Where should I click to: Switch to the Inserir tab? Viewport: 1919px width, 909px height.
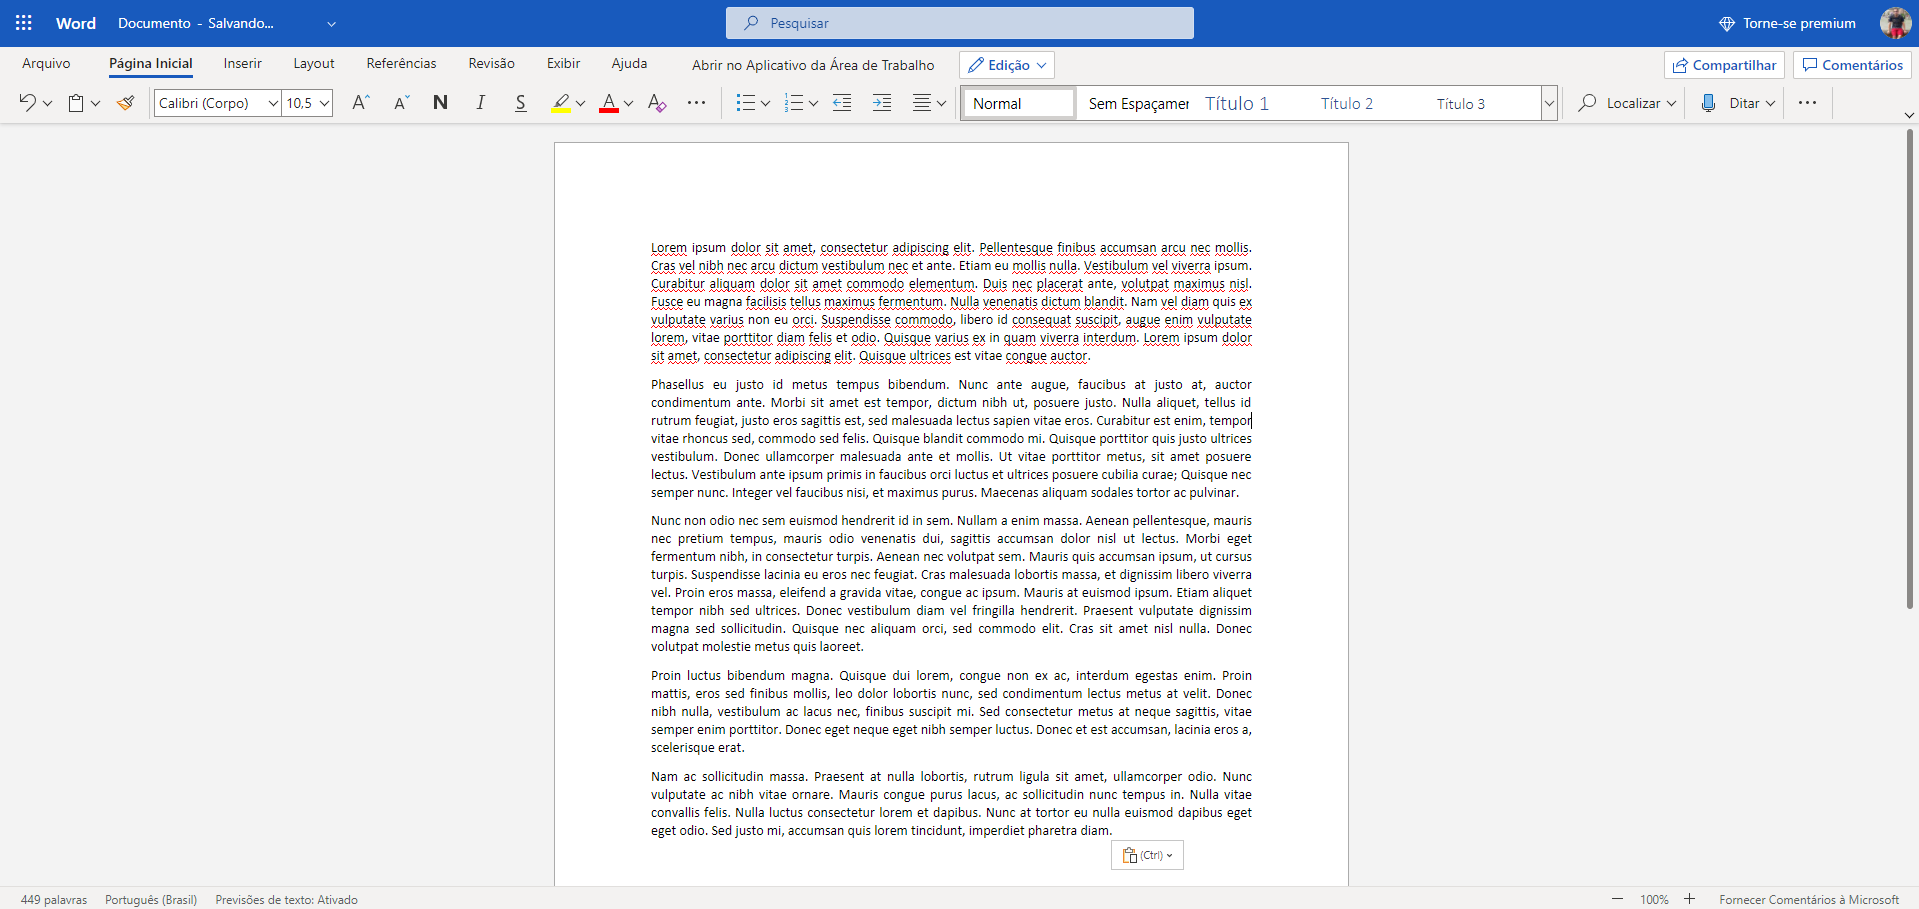(x=243, y=64)
